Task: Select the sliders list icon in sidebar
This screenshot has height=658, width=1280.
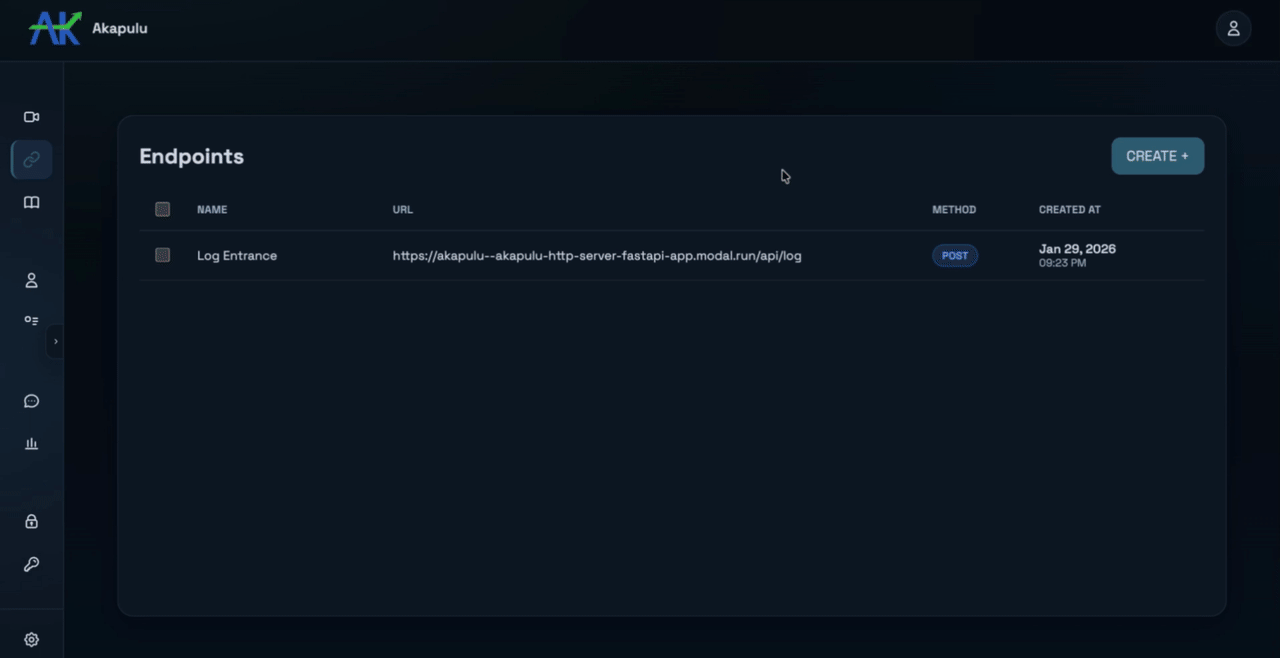Action: 31,320
